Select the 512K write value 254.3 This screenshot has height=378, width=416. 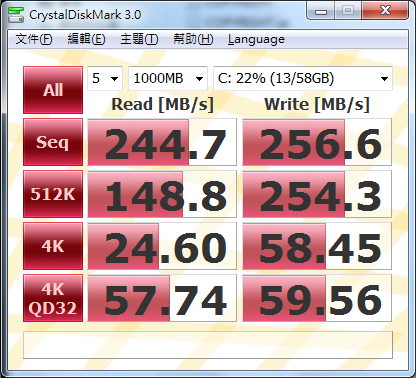317,194
